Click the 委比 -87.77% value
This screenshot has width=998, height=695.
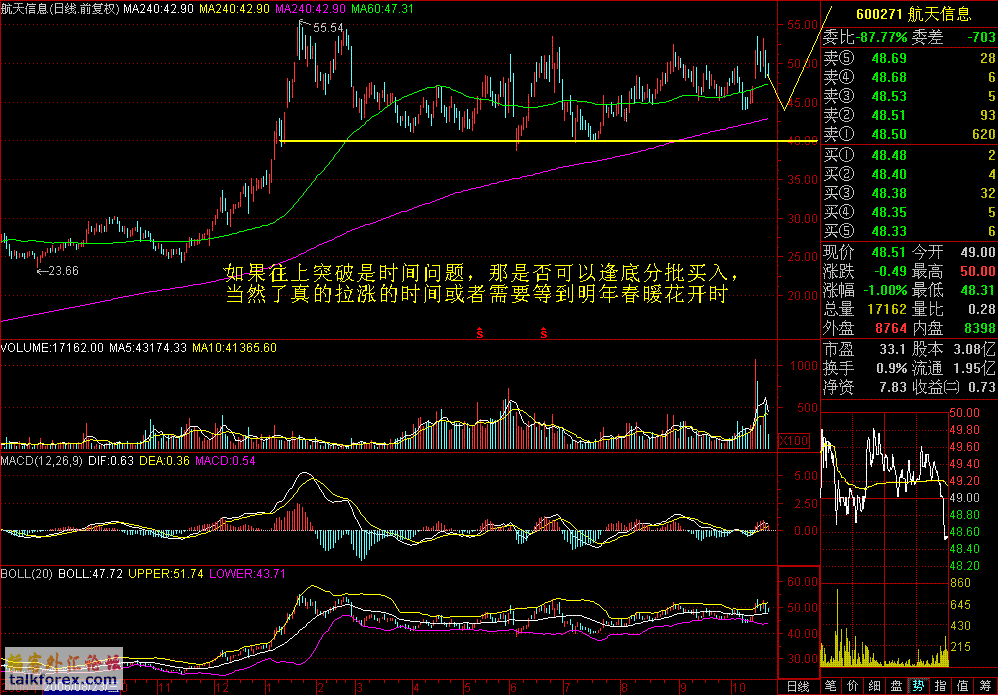882,38
